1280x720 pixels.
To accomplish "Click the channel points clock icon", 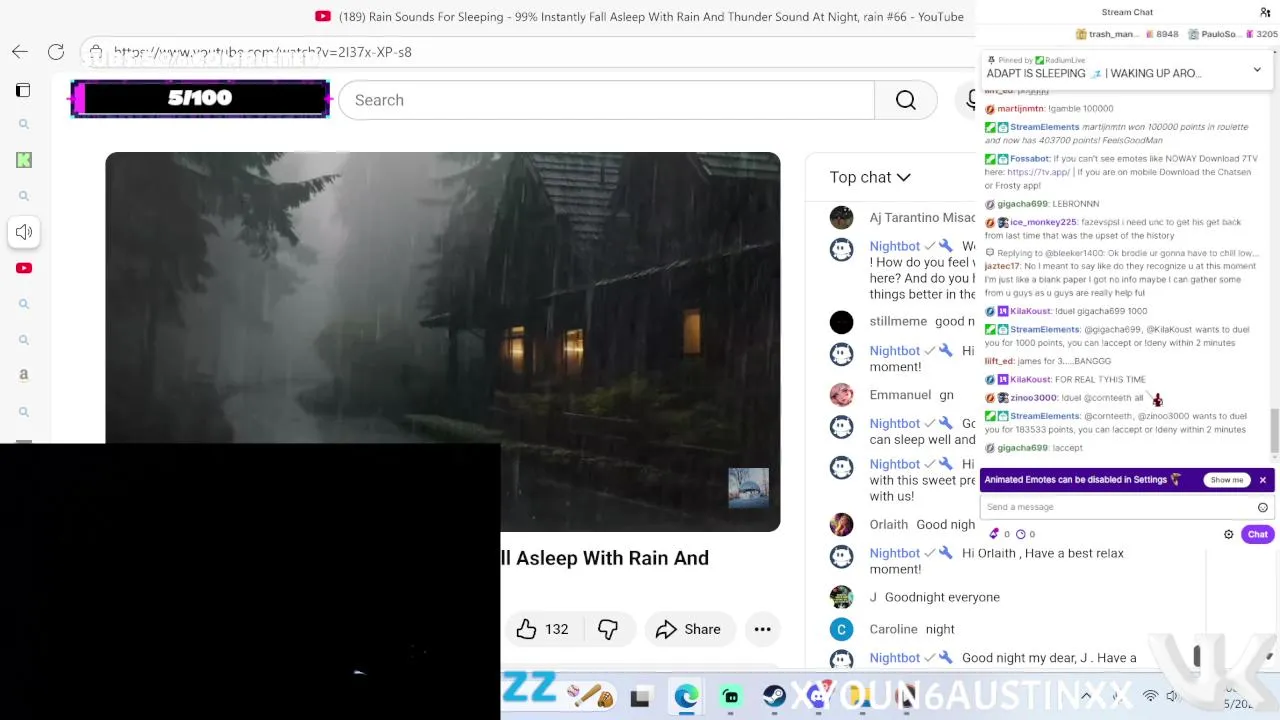I will (x=1020, y=534).
